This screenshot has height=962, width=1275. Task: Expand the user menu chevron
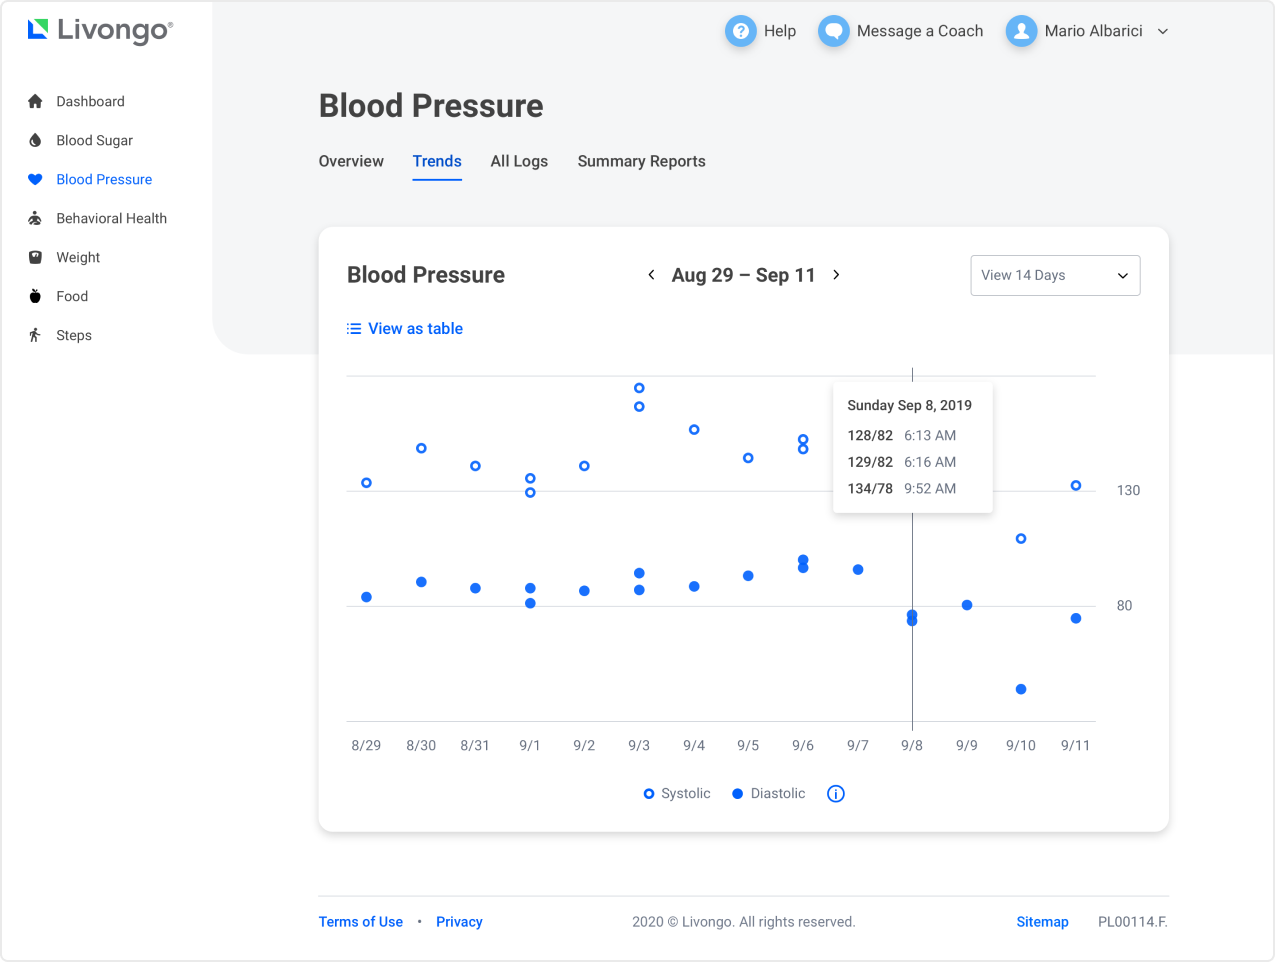click(1163, 32)
